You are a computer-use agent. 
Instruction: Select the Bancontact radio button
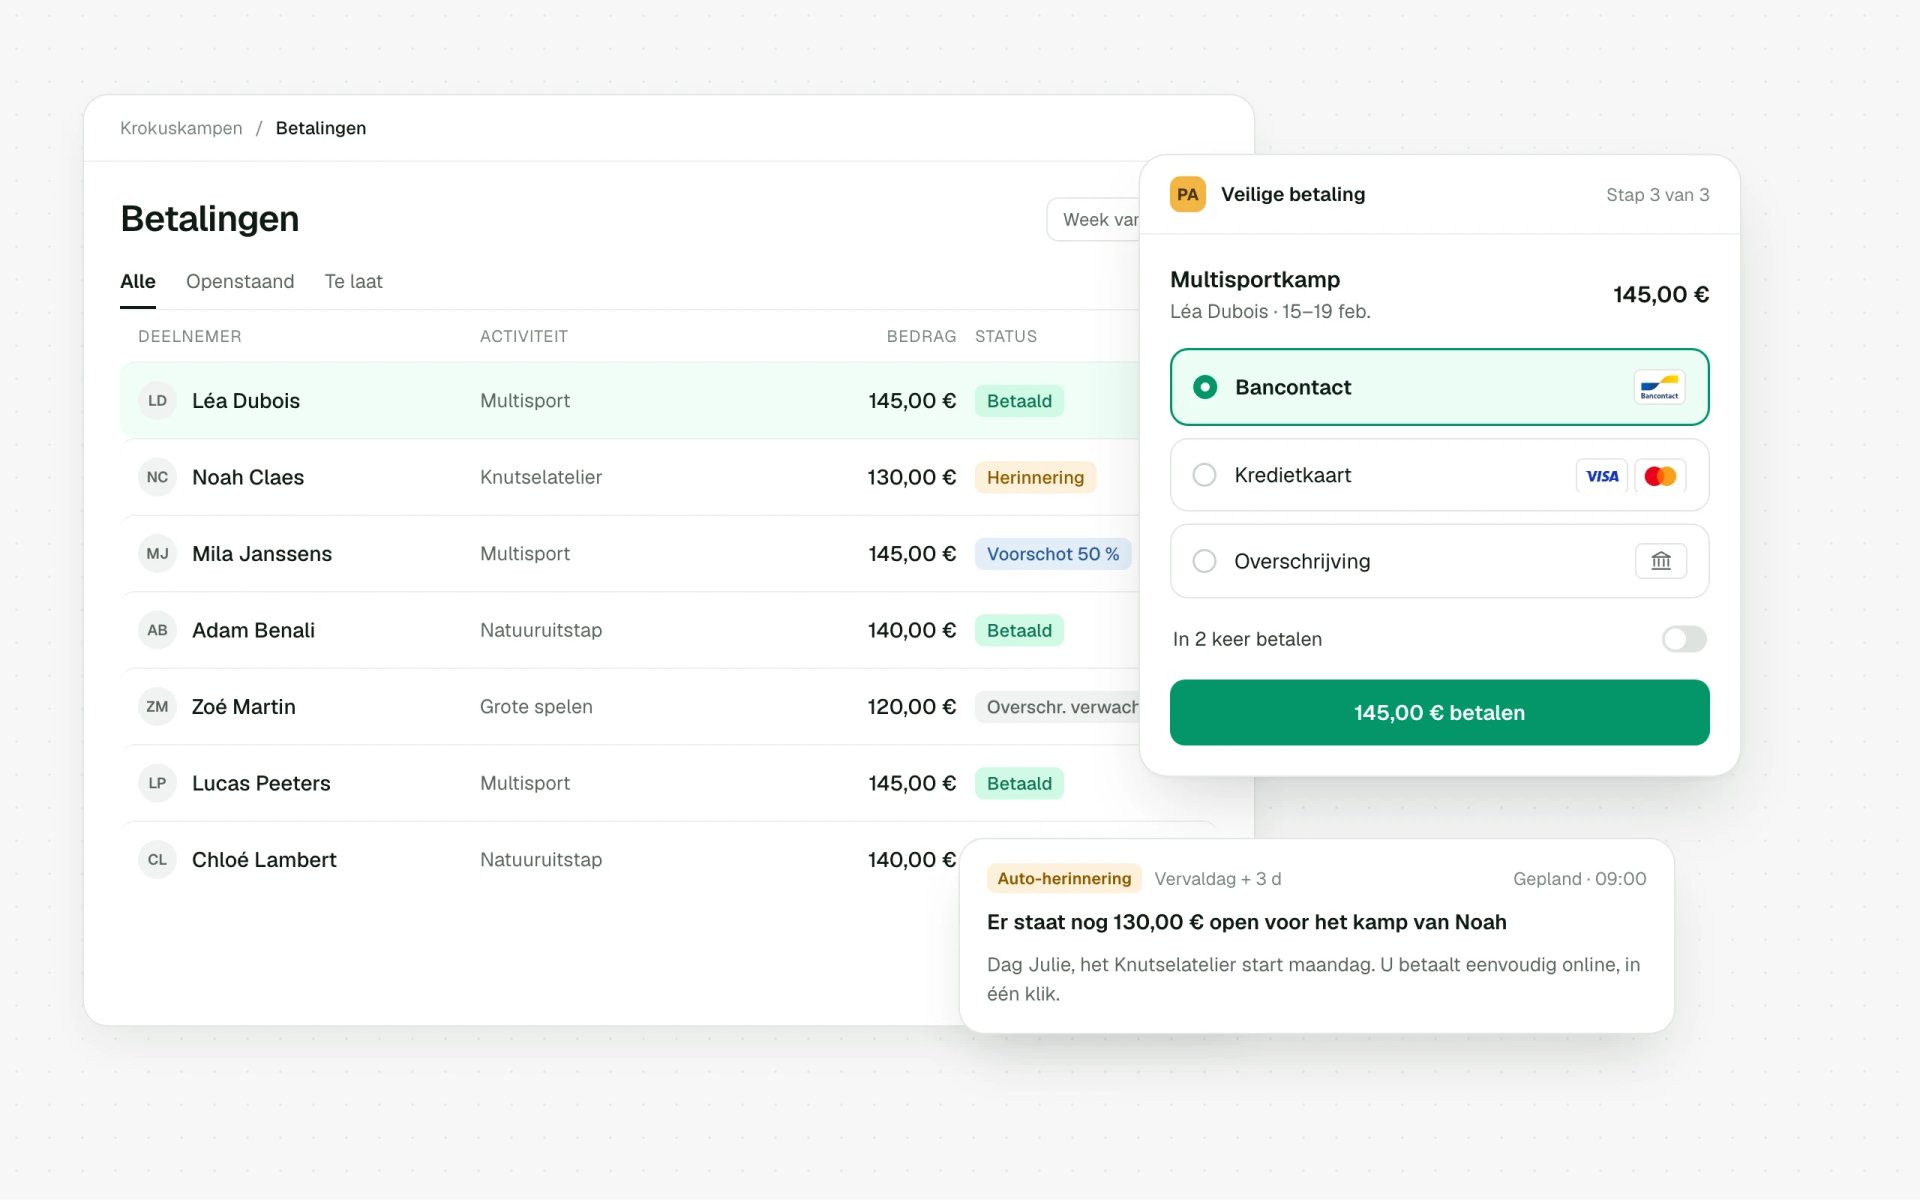1205,387
